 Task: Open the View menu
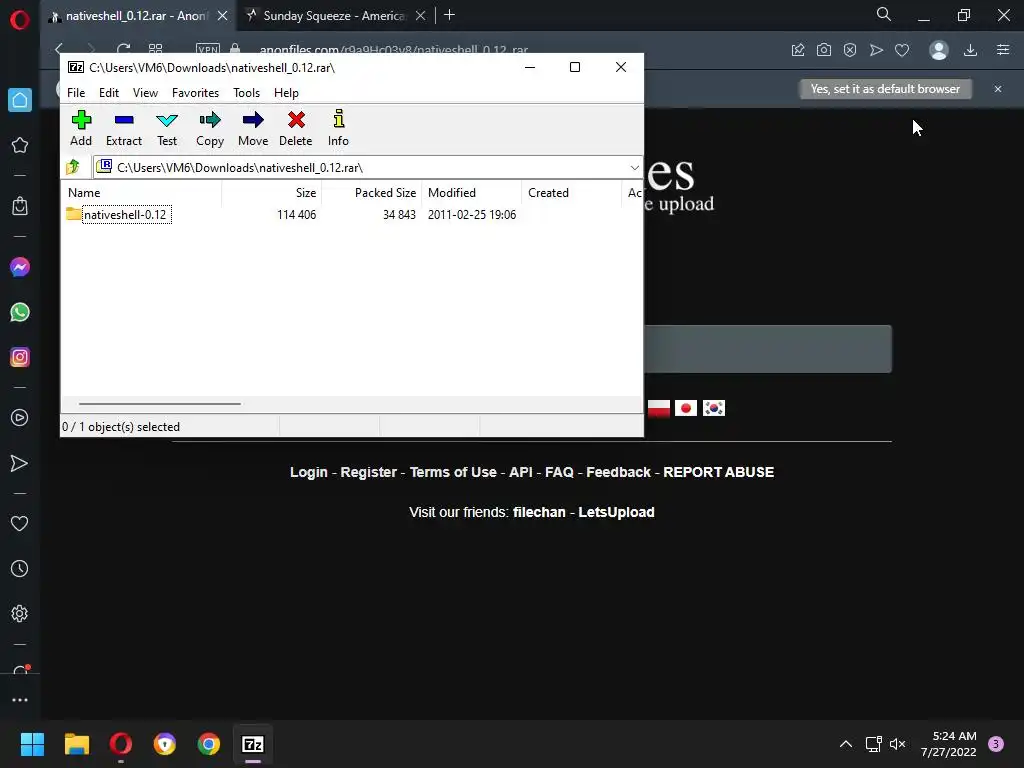[145, 93]
